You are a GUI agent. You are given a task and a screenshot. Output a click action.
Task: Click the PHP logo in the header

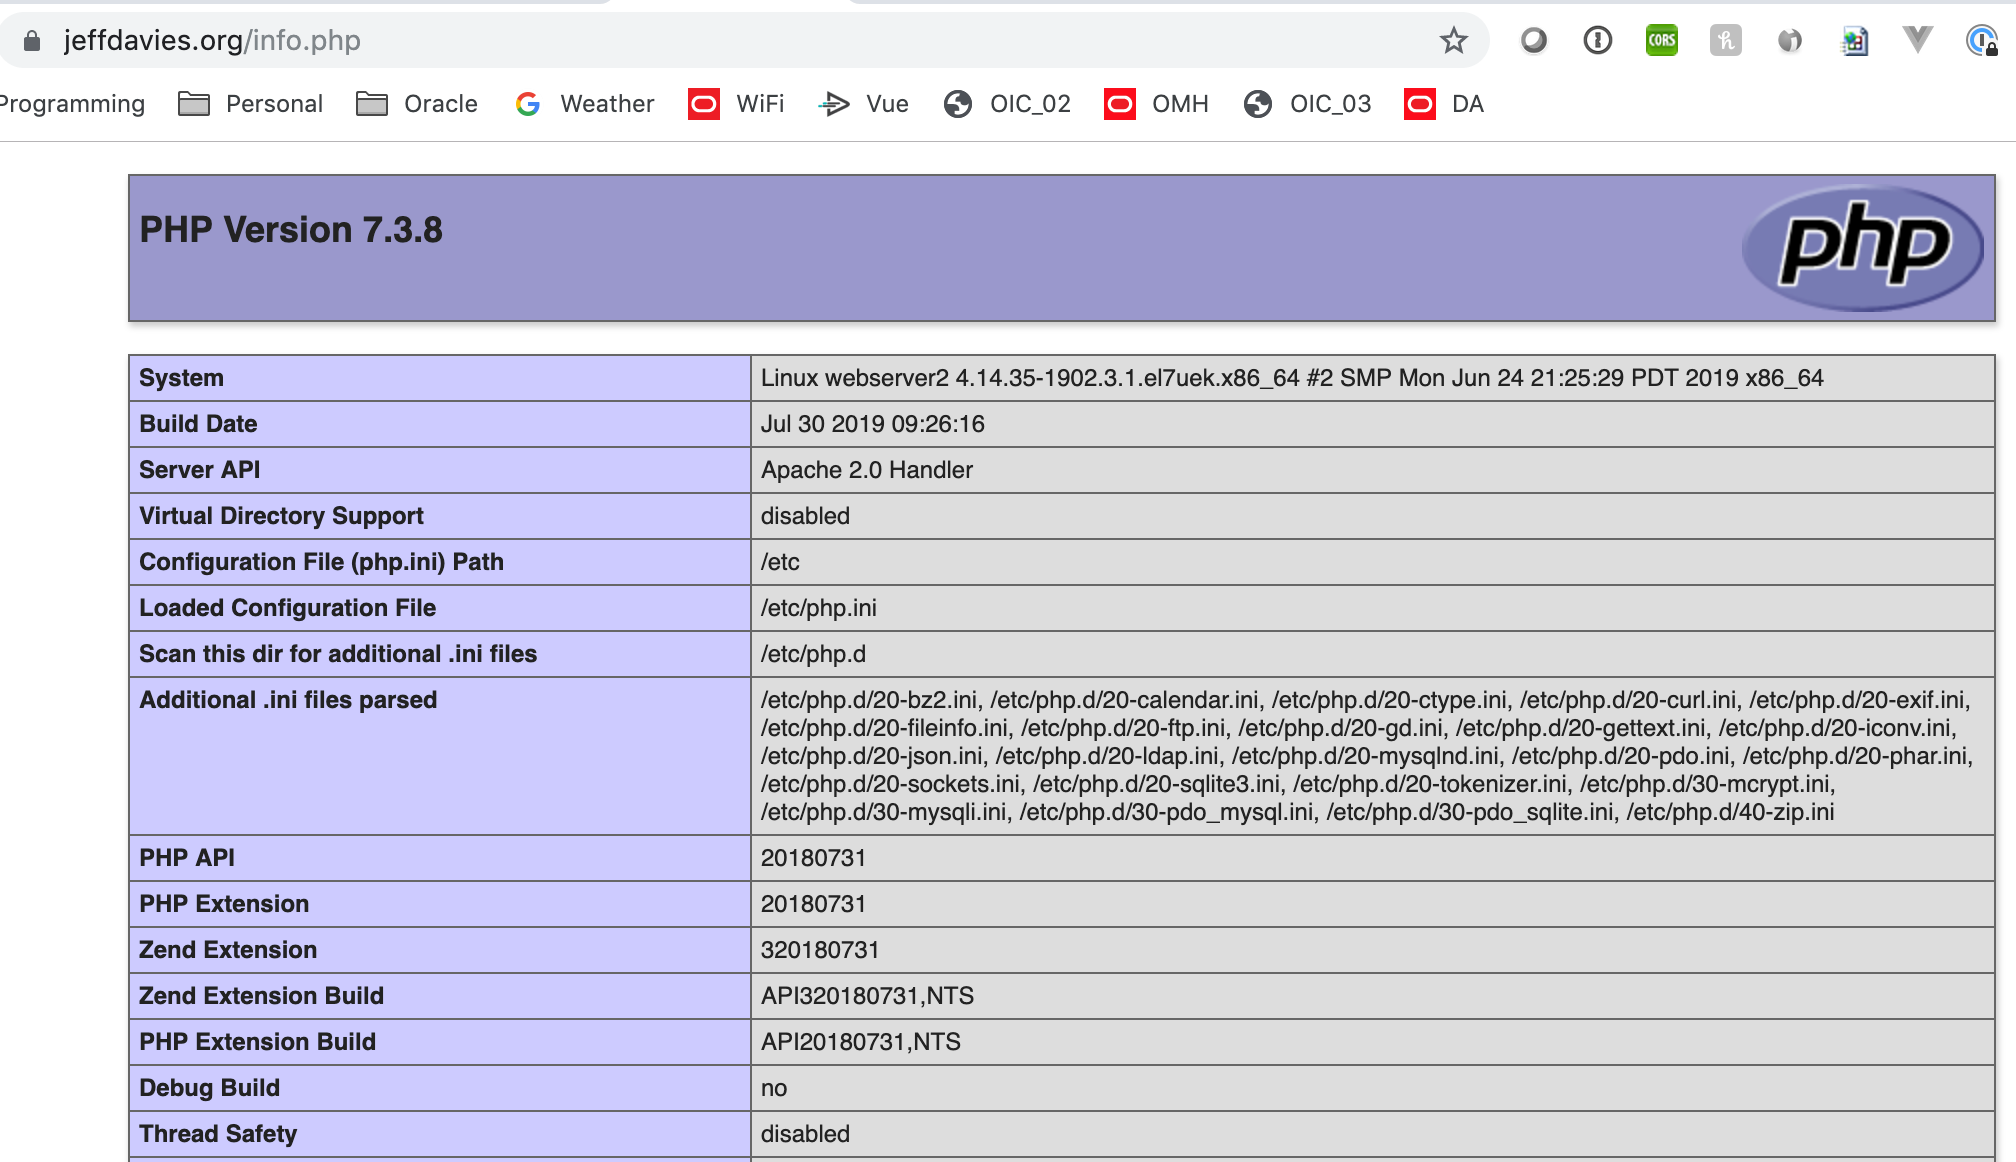[1863, 247]
